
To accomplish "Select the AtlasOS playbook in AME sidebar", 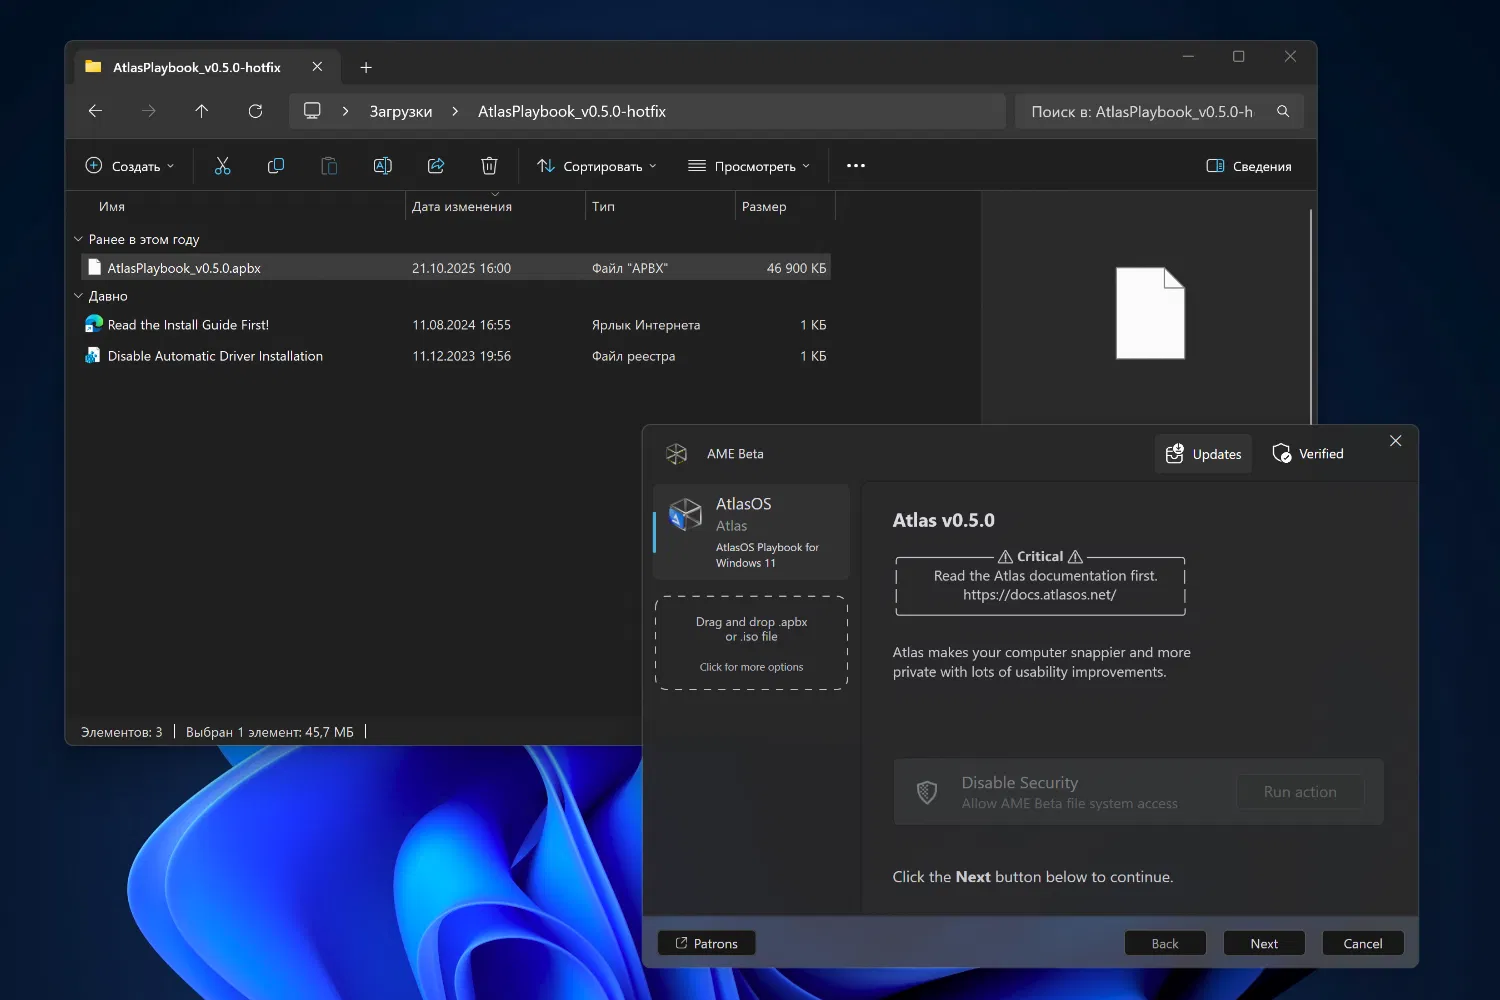I will (751, 531).
